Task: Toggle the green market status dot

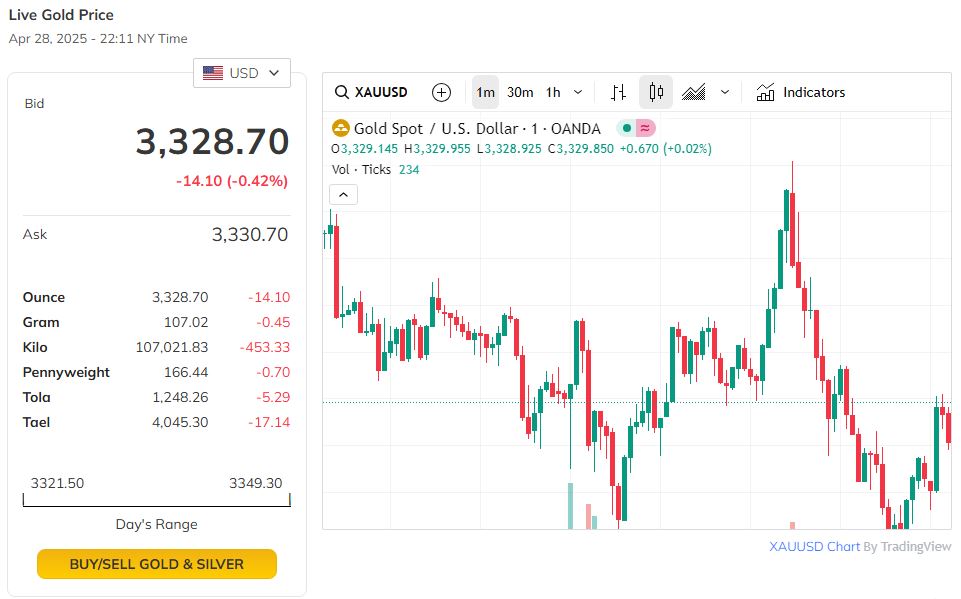Action: click(626, 128)
